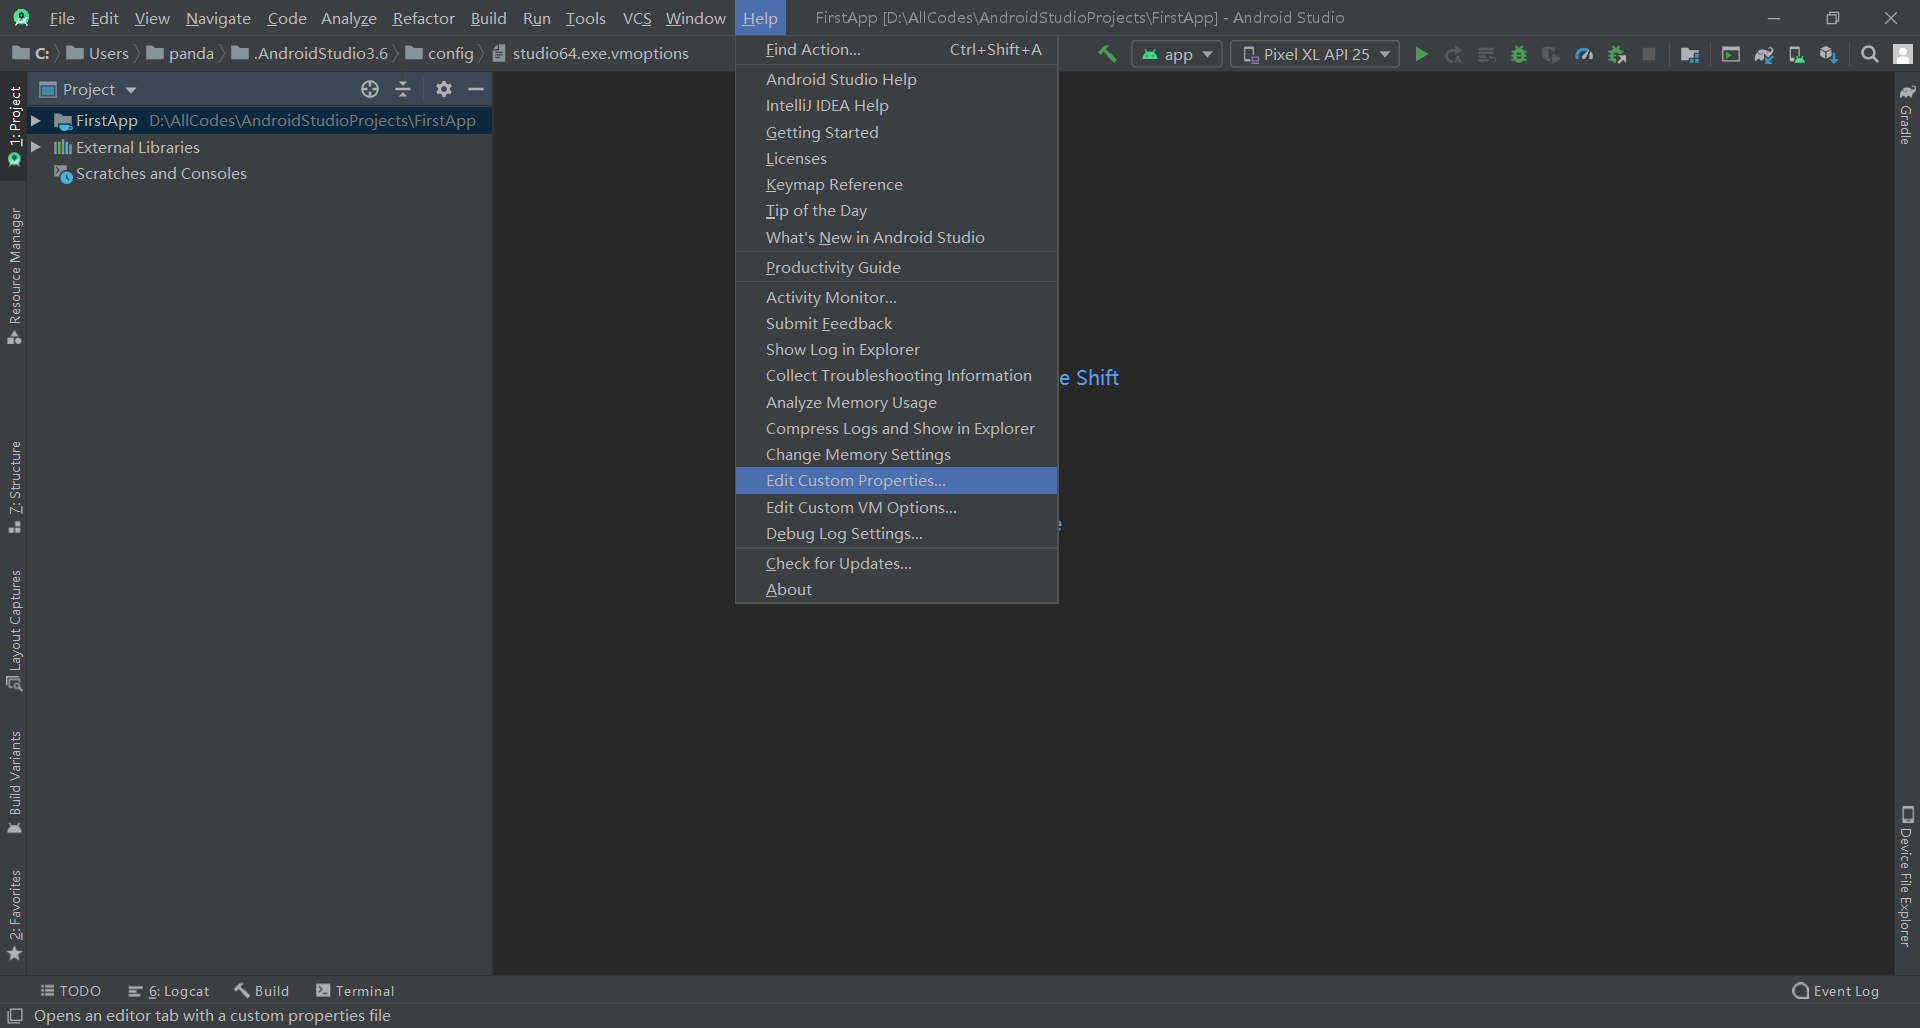Open the Terminal tool window

point(355,991)
